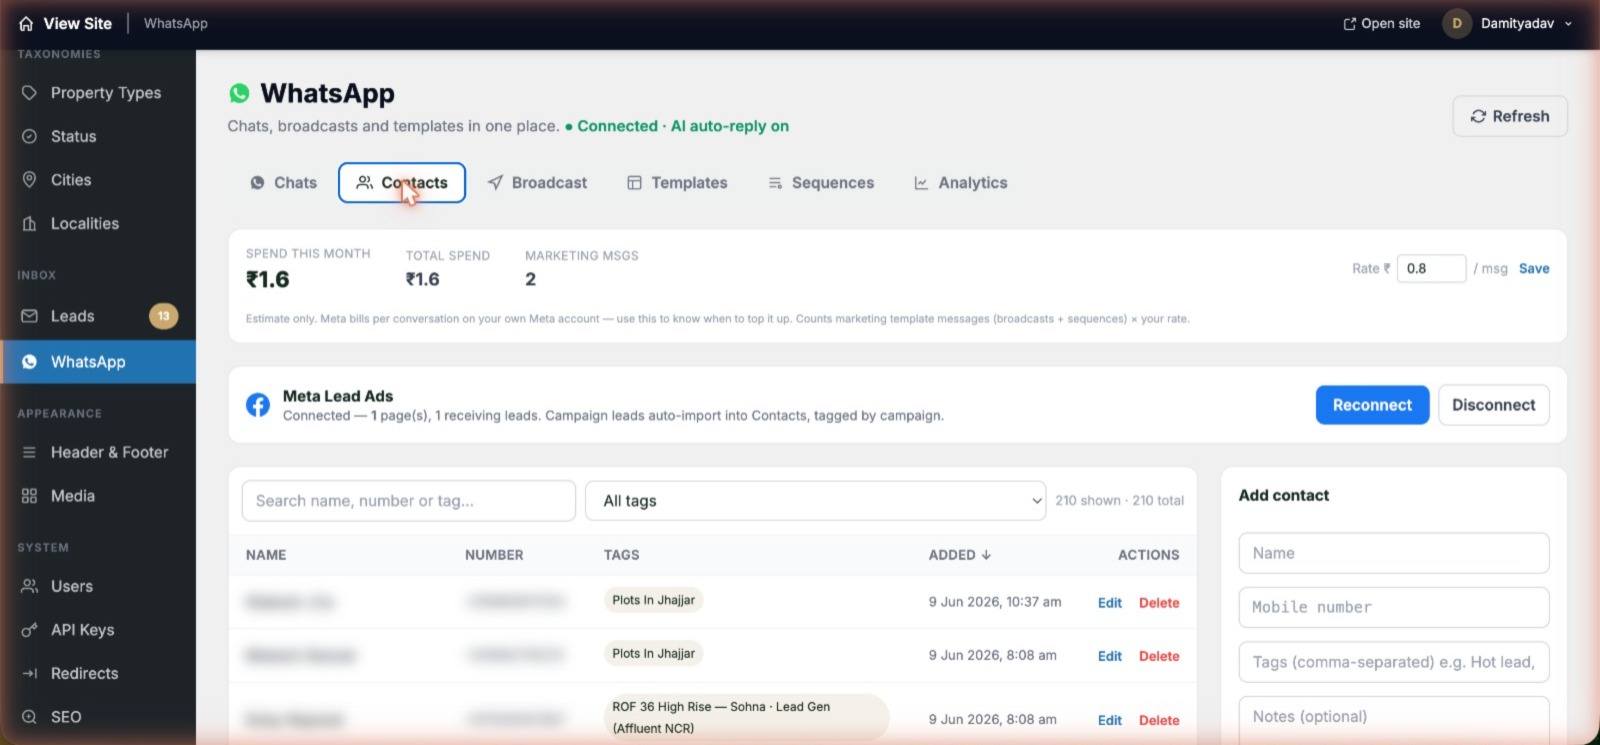Click the Notes (optional) field
This screenshot has height=745, width=1600.
point(1394,719)
